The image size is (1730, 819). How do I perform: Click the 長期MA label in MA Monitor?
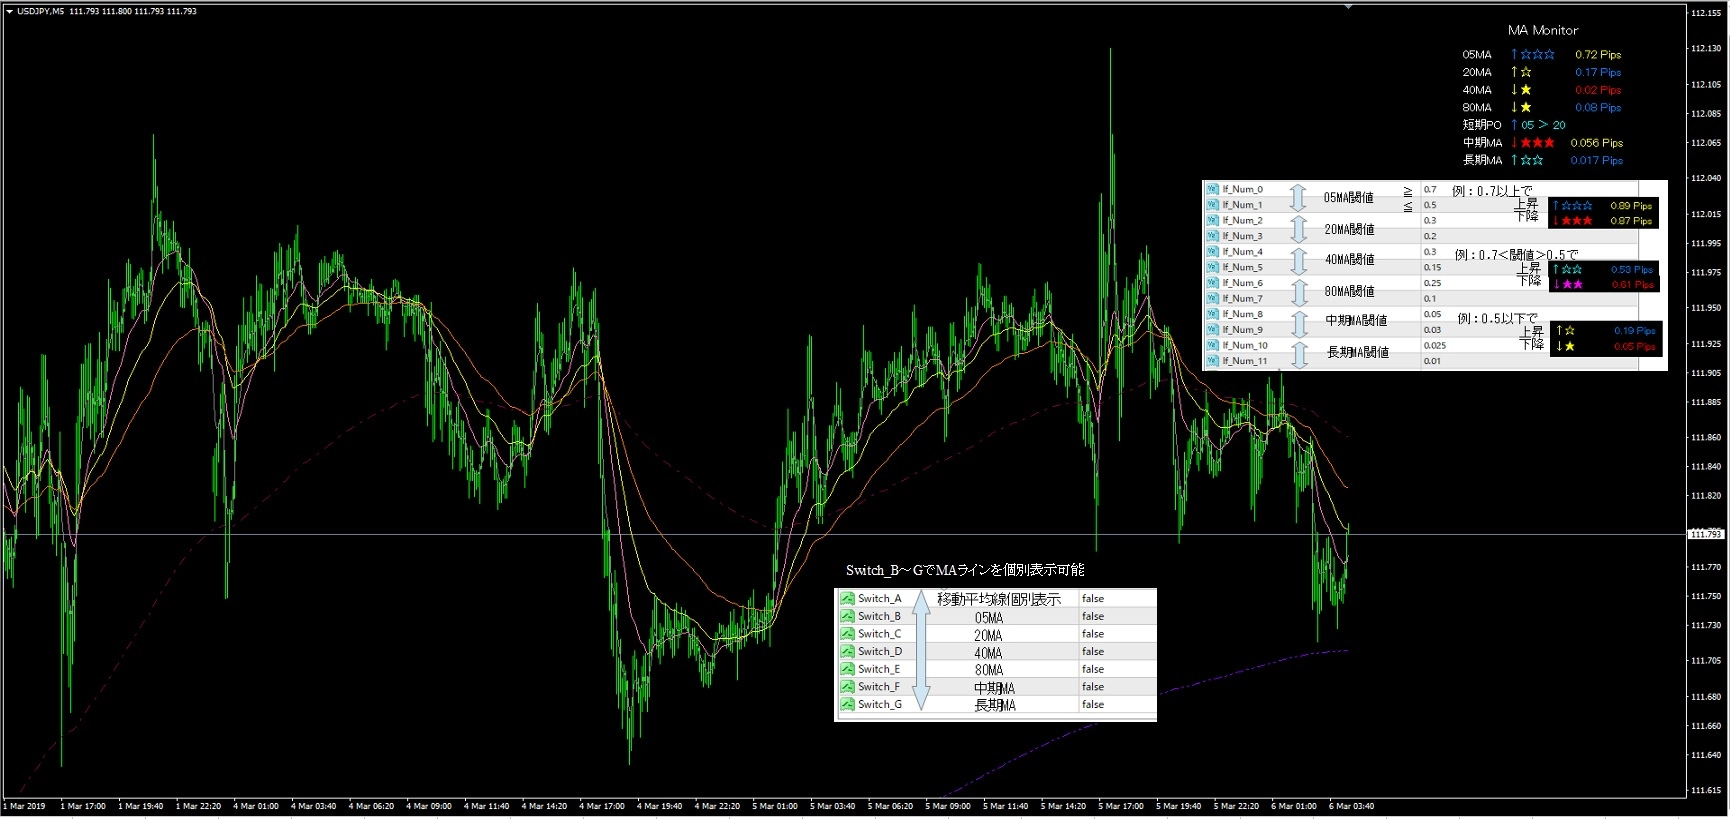[x=1482, y=160]
